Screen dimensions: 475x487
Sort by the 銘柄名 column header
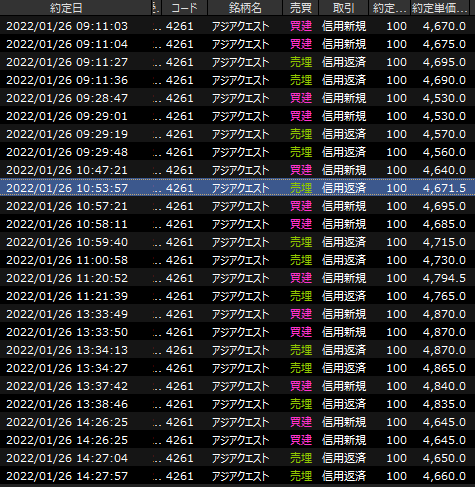(245, 8)
